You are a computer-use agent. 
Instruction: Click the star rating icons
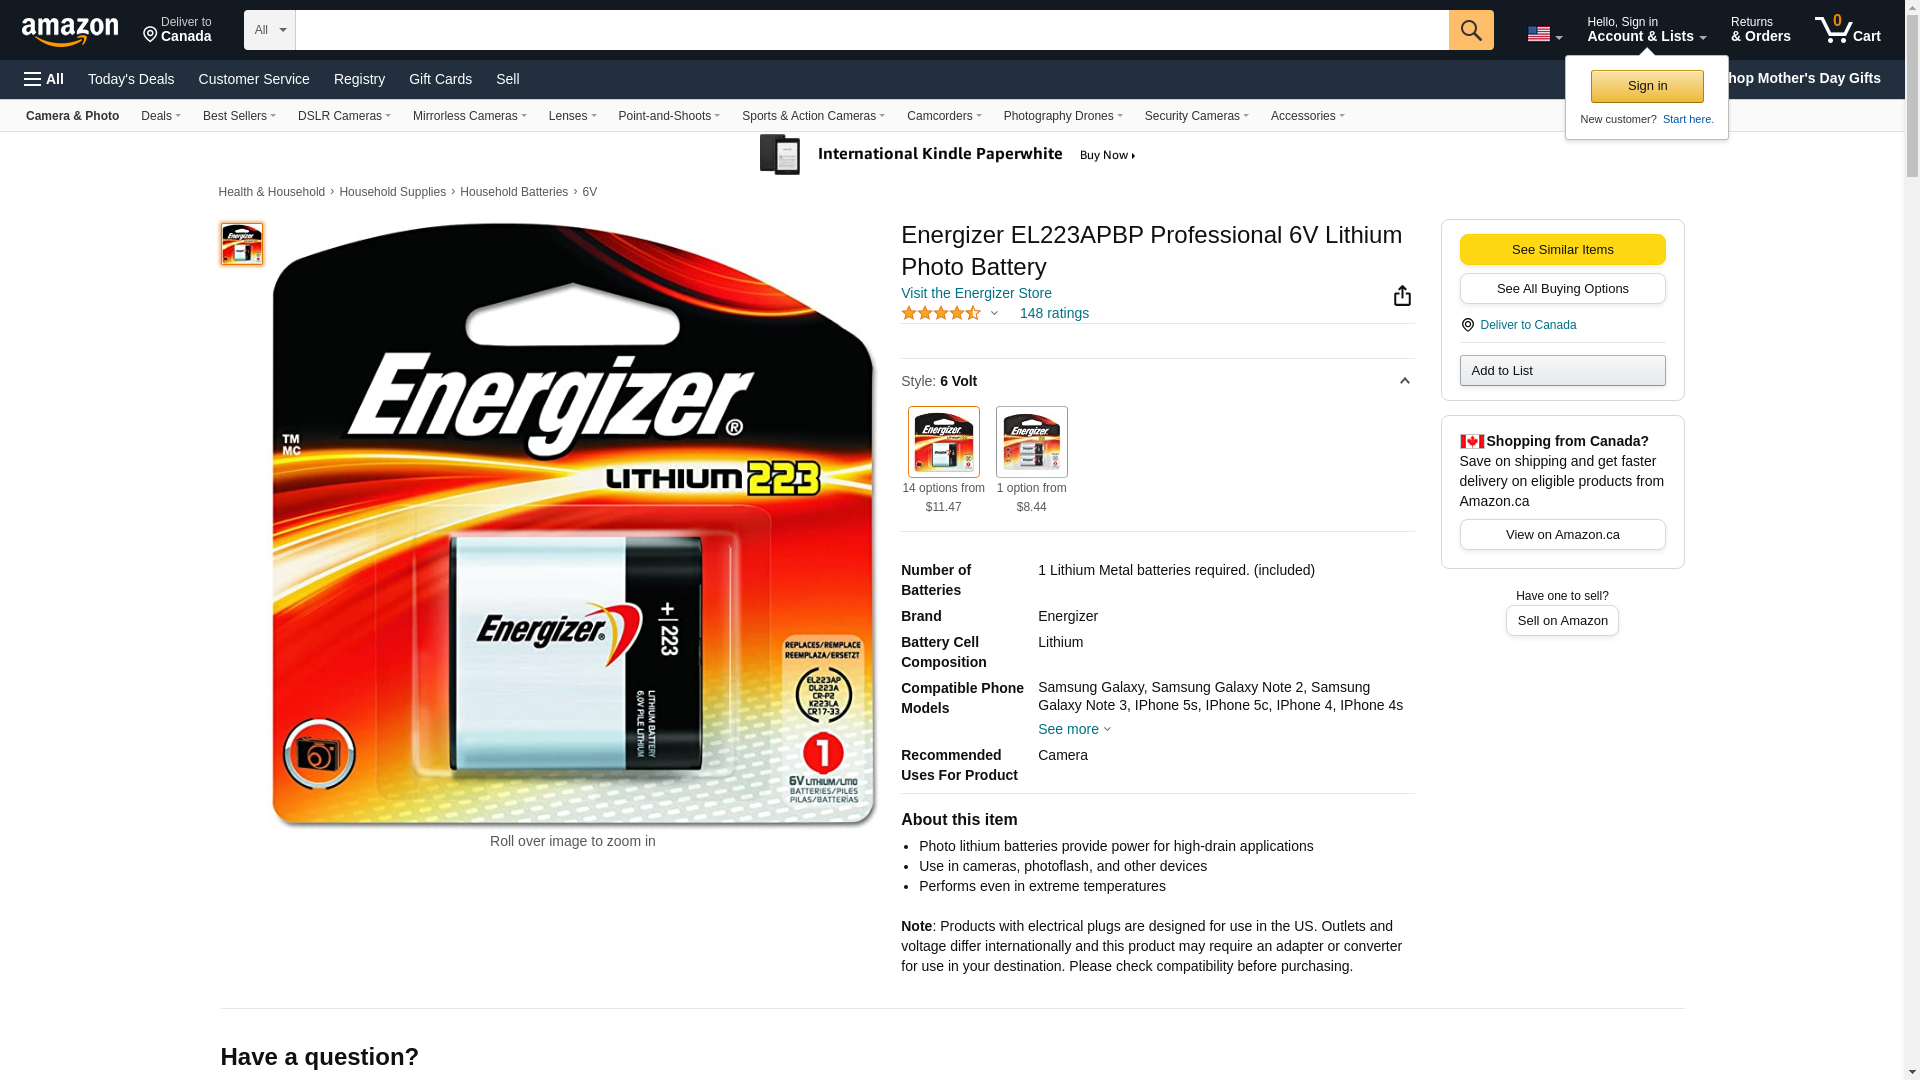click(x=941, y=313)
